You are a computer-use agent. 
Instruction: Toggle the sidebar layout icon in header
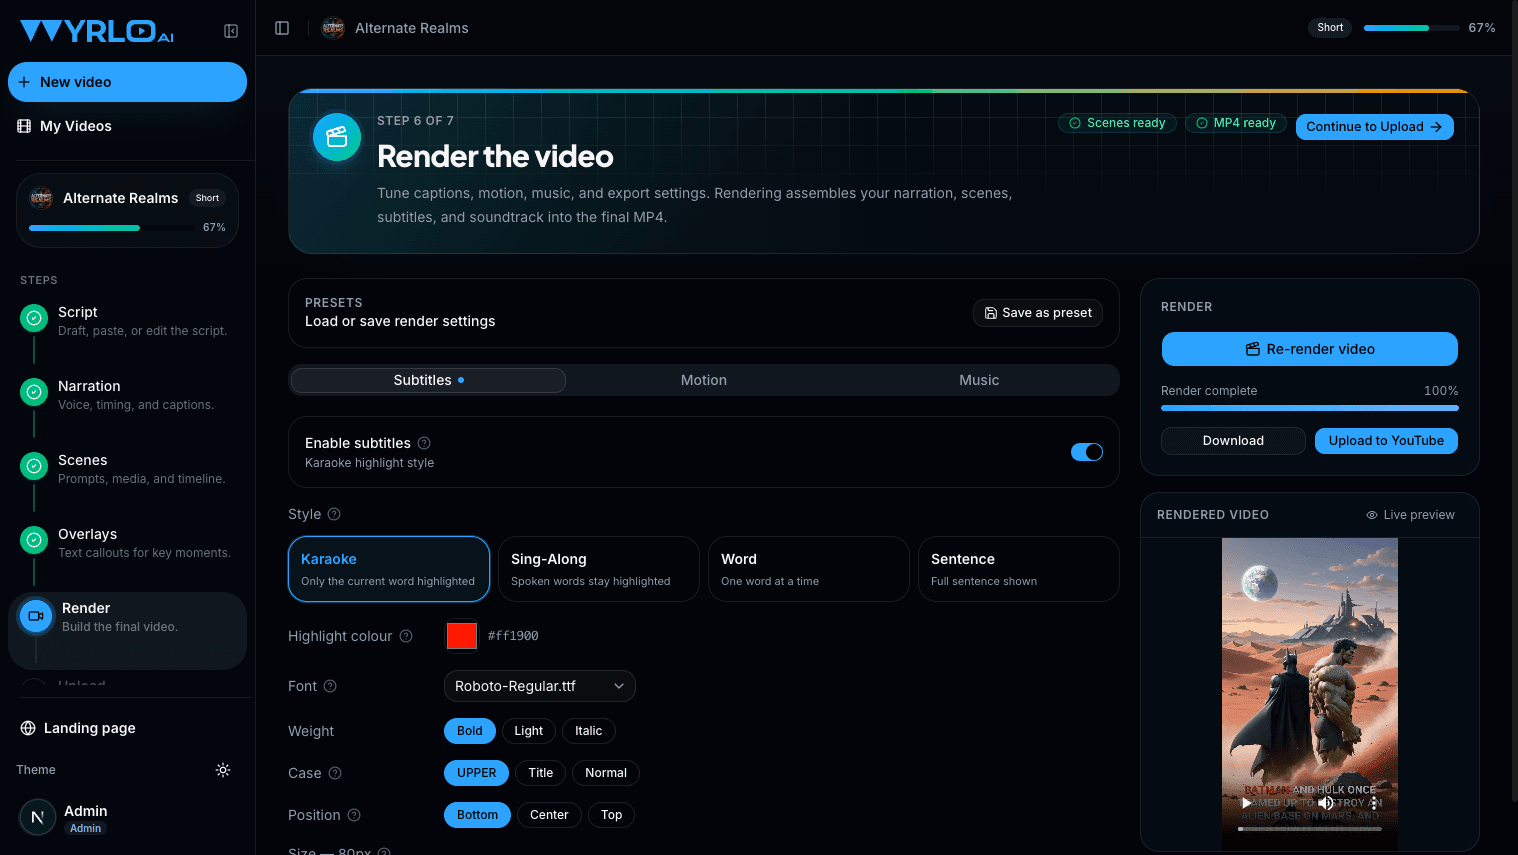point(282,28)
